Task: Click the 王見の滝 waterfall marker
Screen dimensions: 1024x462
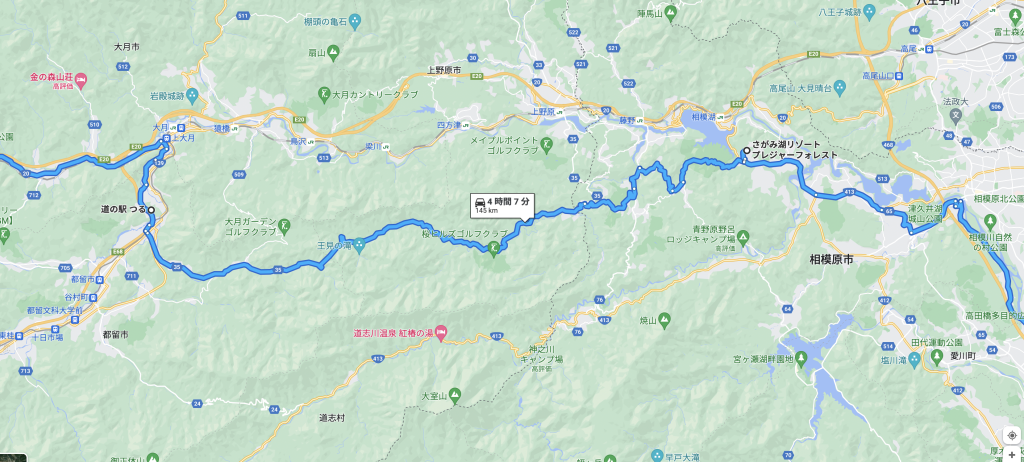Action: pos(359,252)
